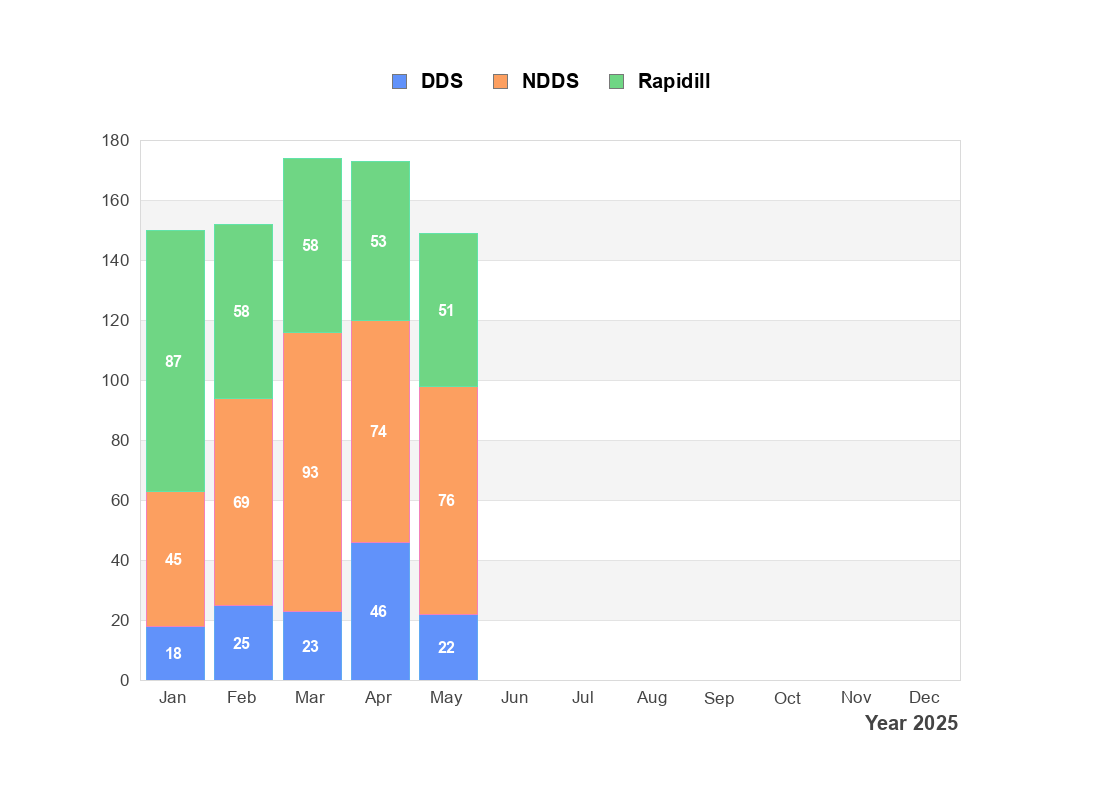Click May's green Rapidill segment valued 51
Image resolution: width=1100 pixels, height=800 pixels.
(x=448, y=310)
